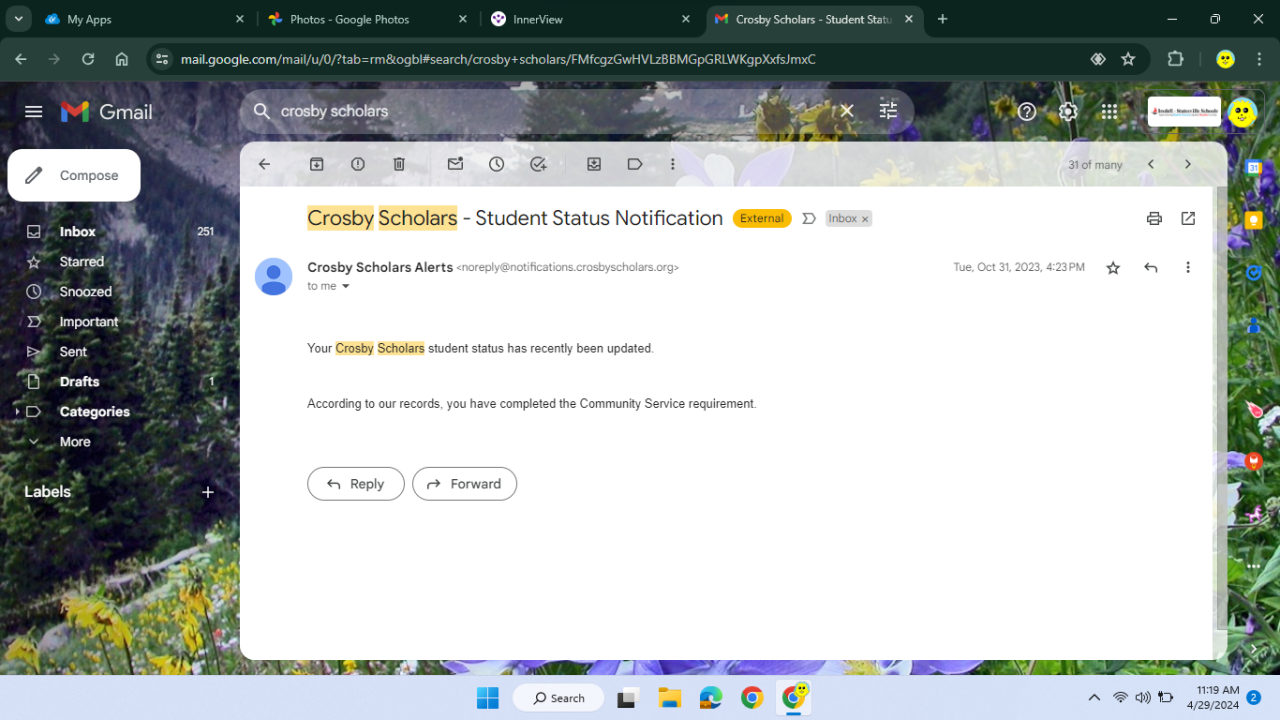This screenshot has width=1280, height=720.
Task: Compose a new email
Action: coord(74,175)
